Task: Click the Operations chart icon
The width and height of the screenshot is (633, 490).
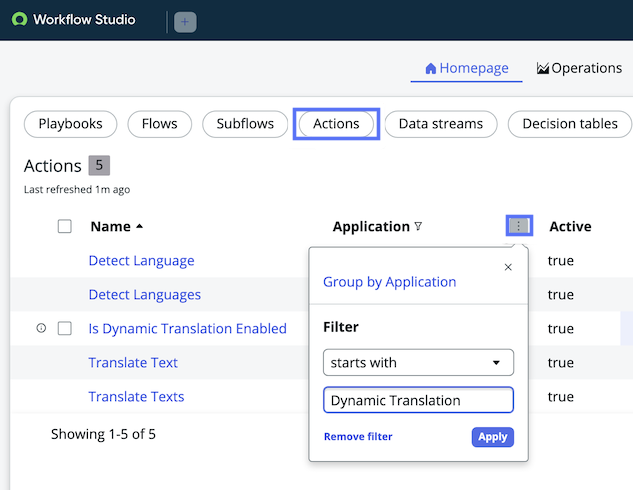Action: tap(543, 68)
